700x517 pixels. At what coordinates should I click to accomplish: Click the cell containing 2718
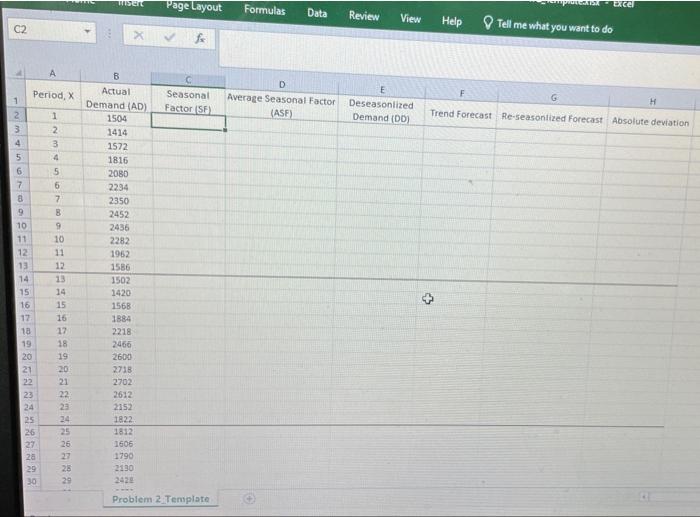122,369
